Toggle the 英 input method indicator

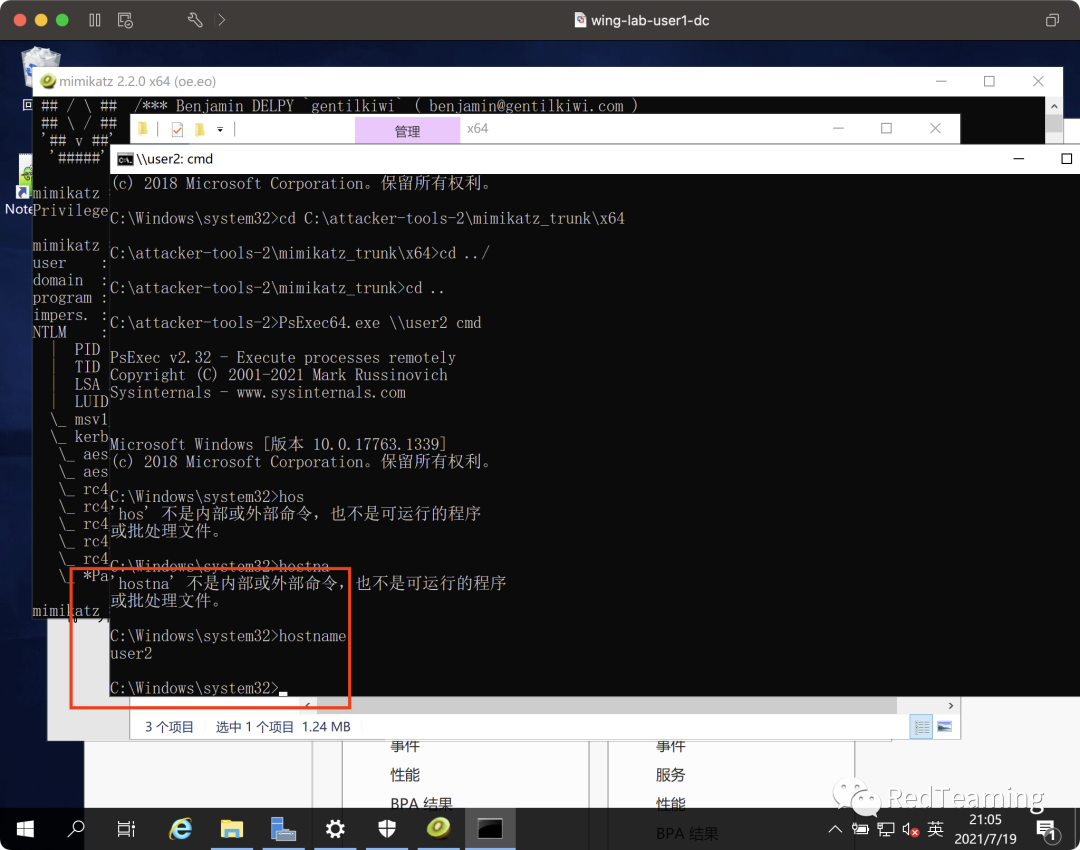(x=935, y=829)
